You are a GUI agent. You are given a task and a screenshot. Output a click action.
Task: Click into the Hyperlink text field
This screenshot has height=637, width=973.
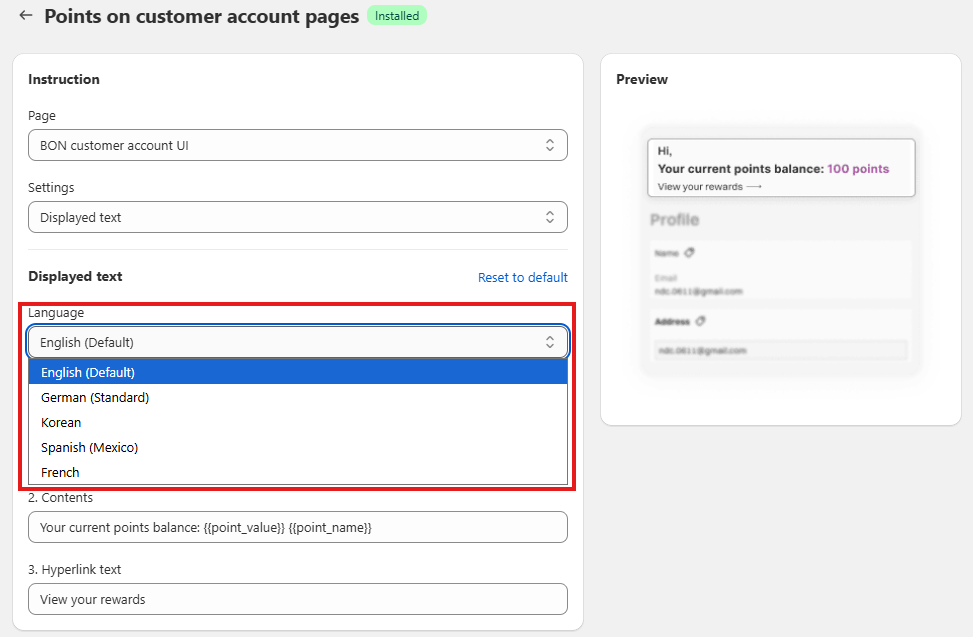pos(297,599)
